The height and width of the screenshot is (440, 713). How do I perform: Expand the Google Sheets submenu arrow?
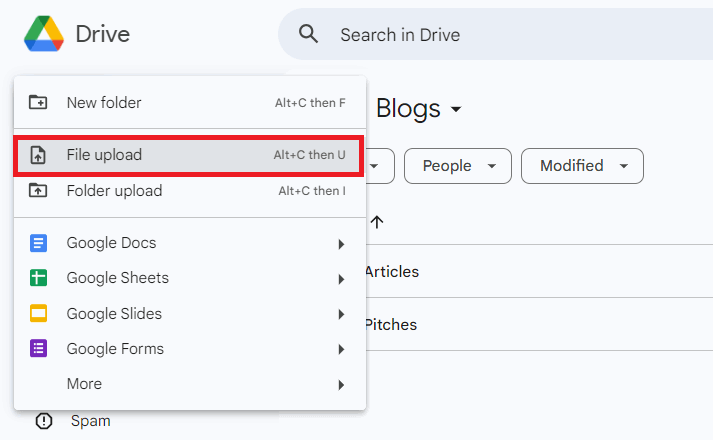coord(341,279)
